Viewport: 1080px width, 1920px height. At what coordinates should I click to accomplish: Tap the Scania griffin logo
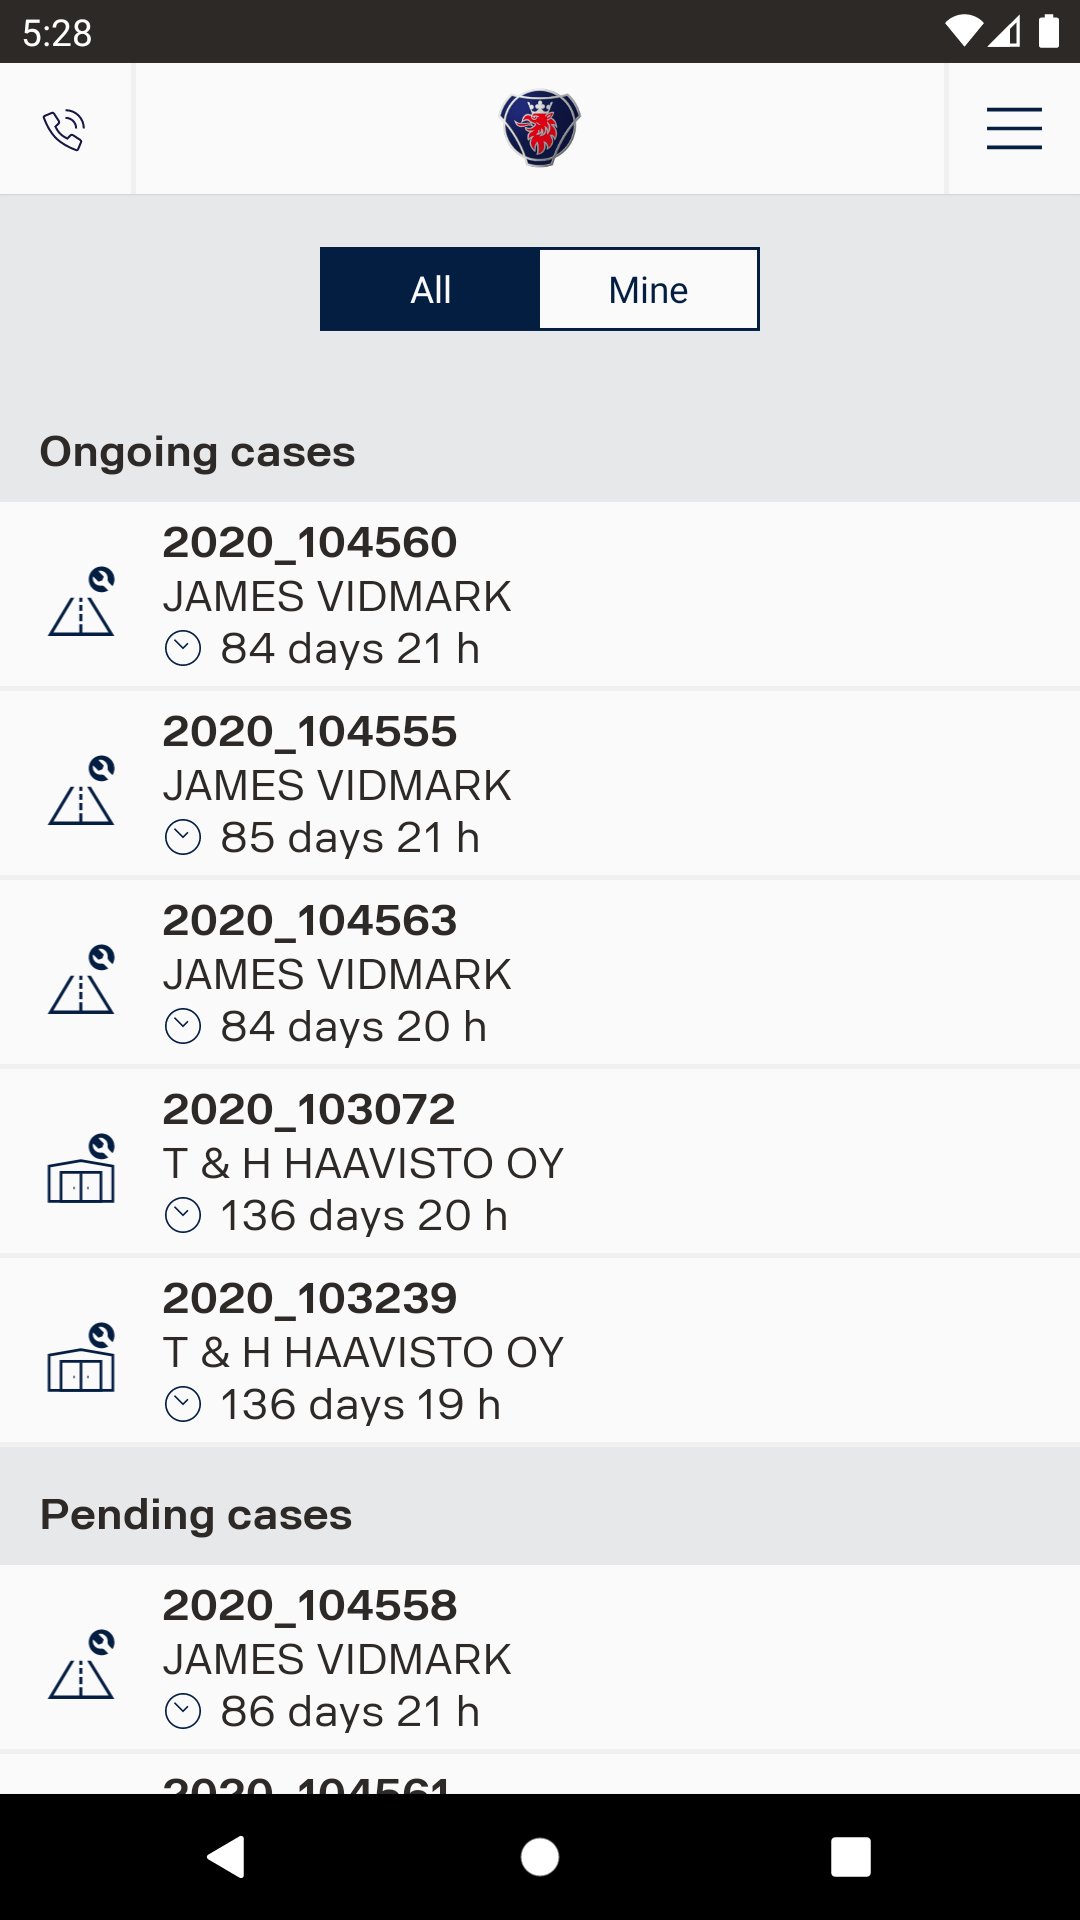point(540,129)
